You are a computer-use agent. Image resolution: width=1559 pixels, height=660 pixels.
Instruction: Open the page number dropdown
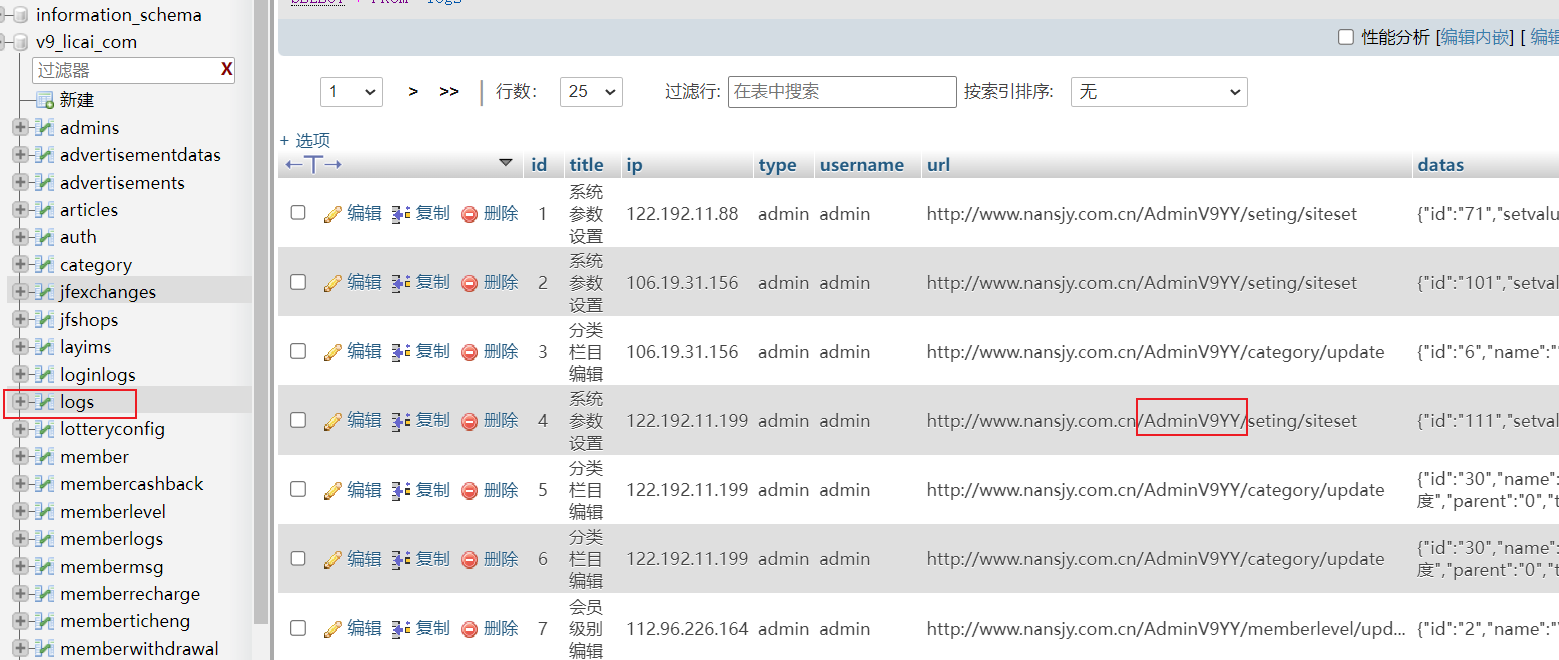[351, 92]
